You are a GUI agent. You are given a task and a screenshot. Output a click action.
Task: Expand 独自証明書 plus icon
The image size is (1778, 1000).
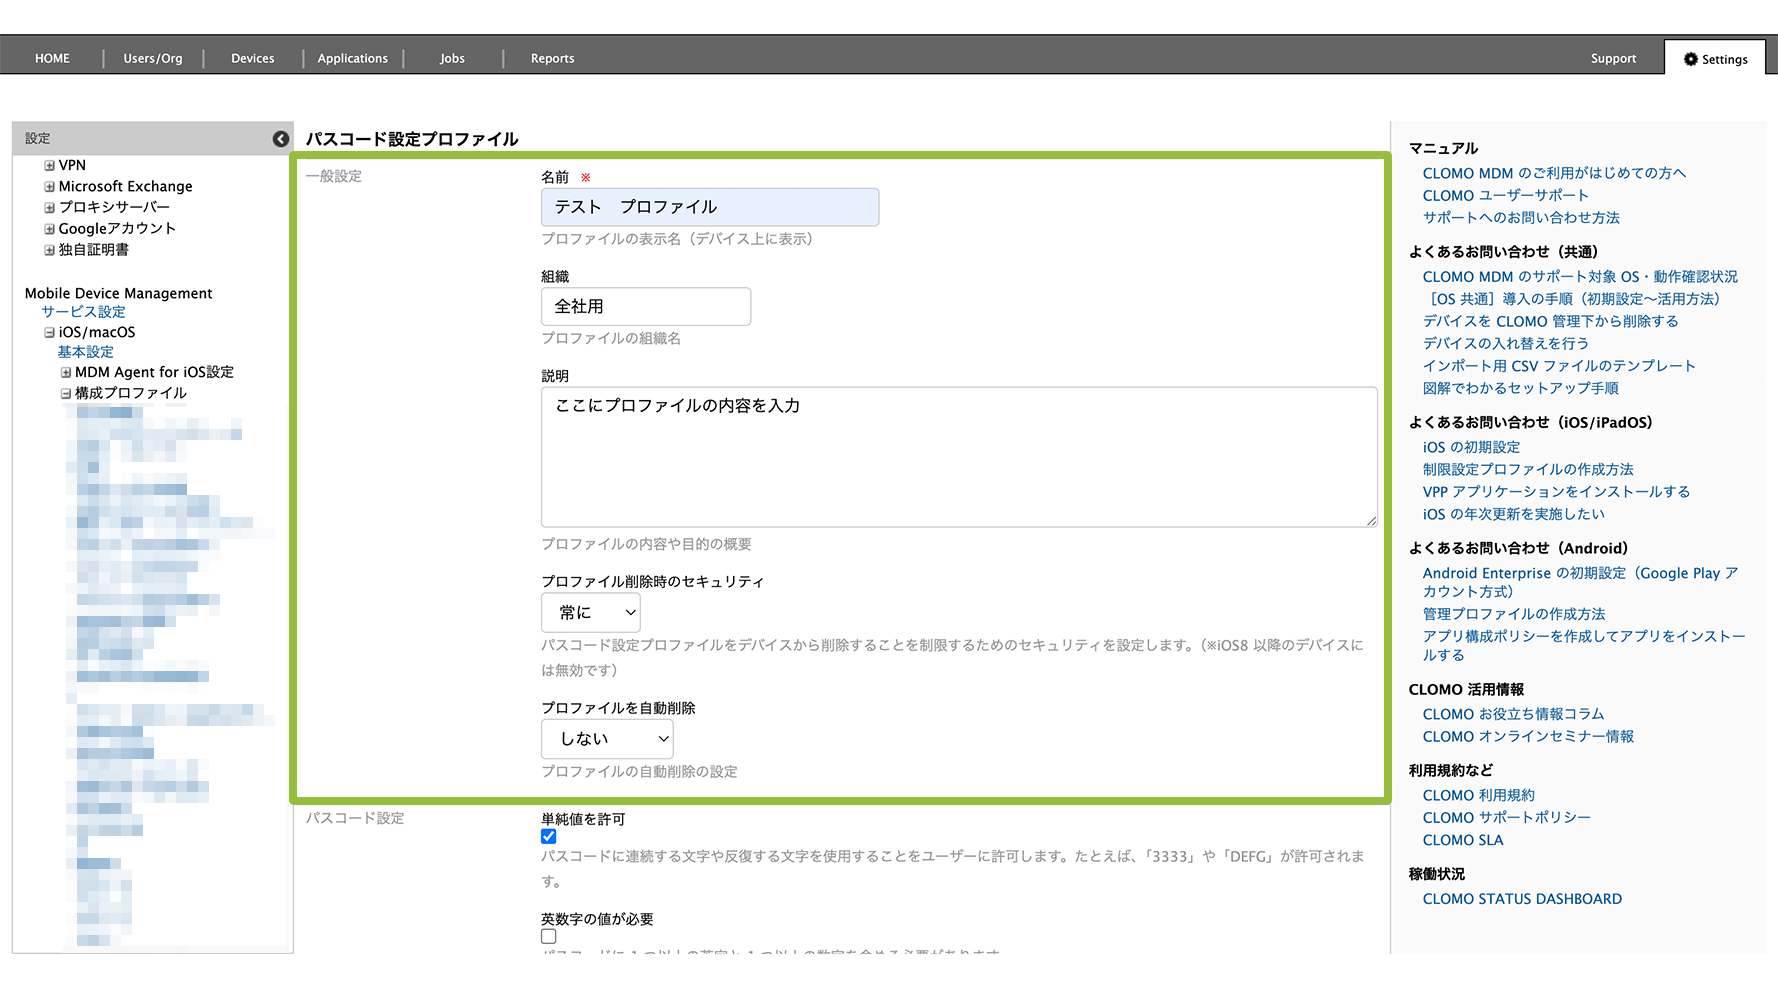[50, 250]
